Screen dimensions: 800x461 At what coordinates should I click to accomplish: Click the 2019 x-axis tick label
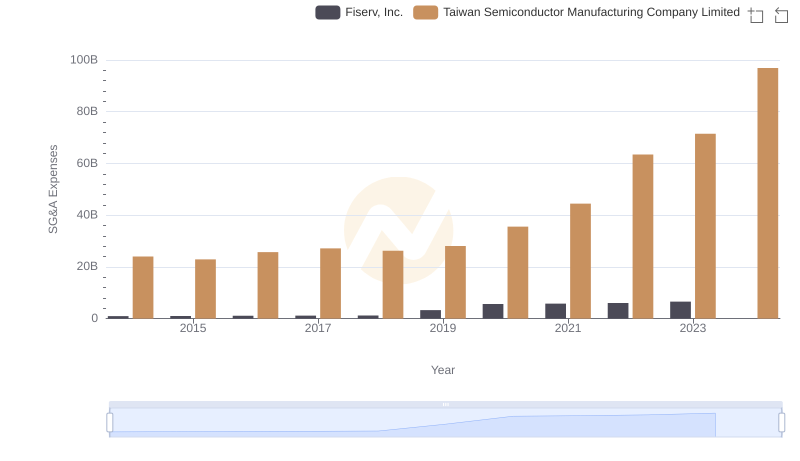coord(443,328)
